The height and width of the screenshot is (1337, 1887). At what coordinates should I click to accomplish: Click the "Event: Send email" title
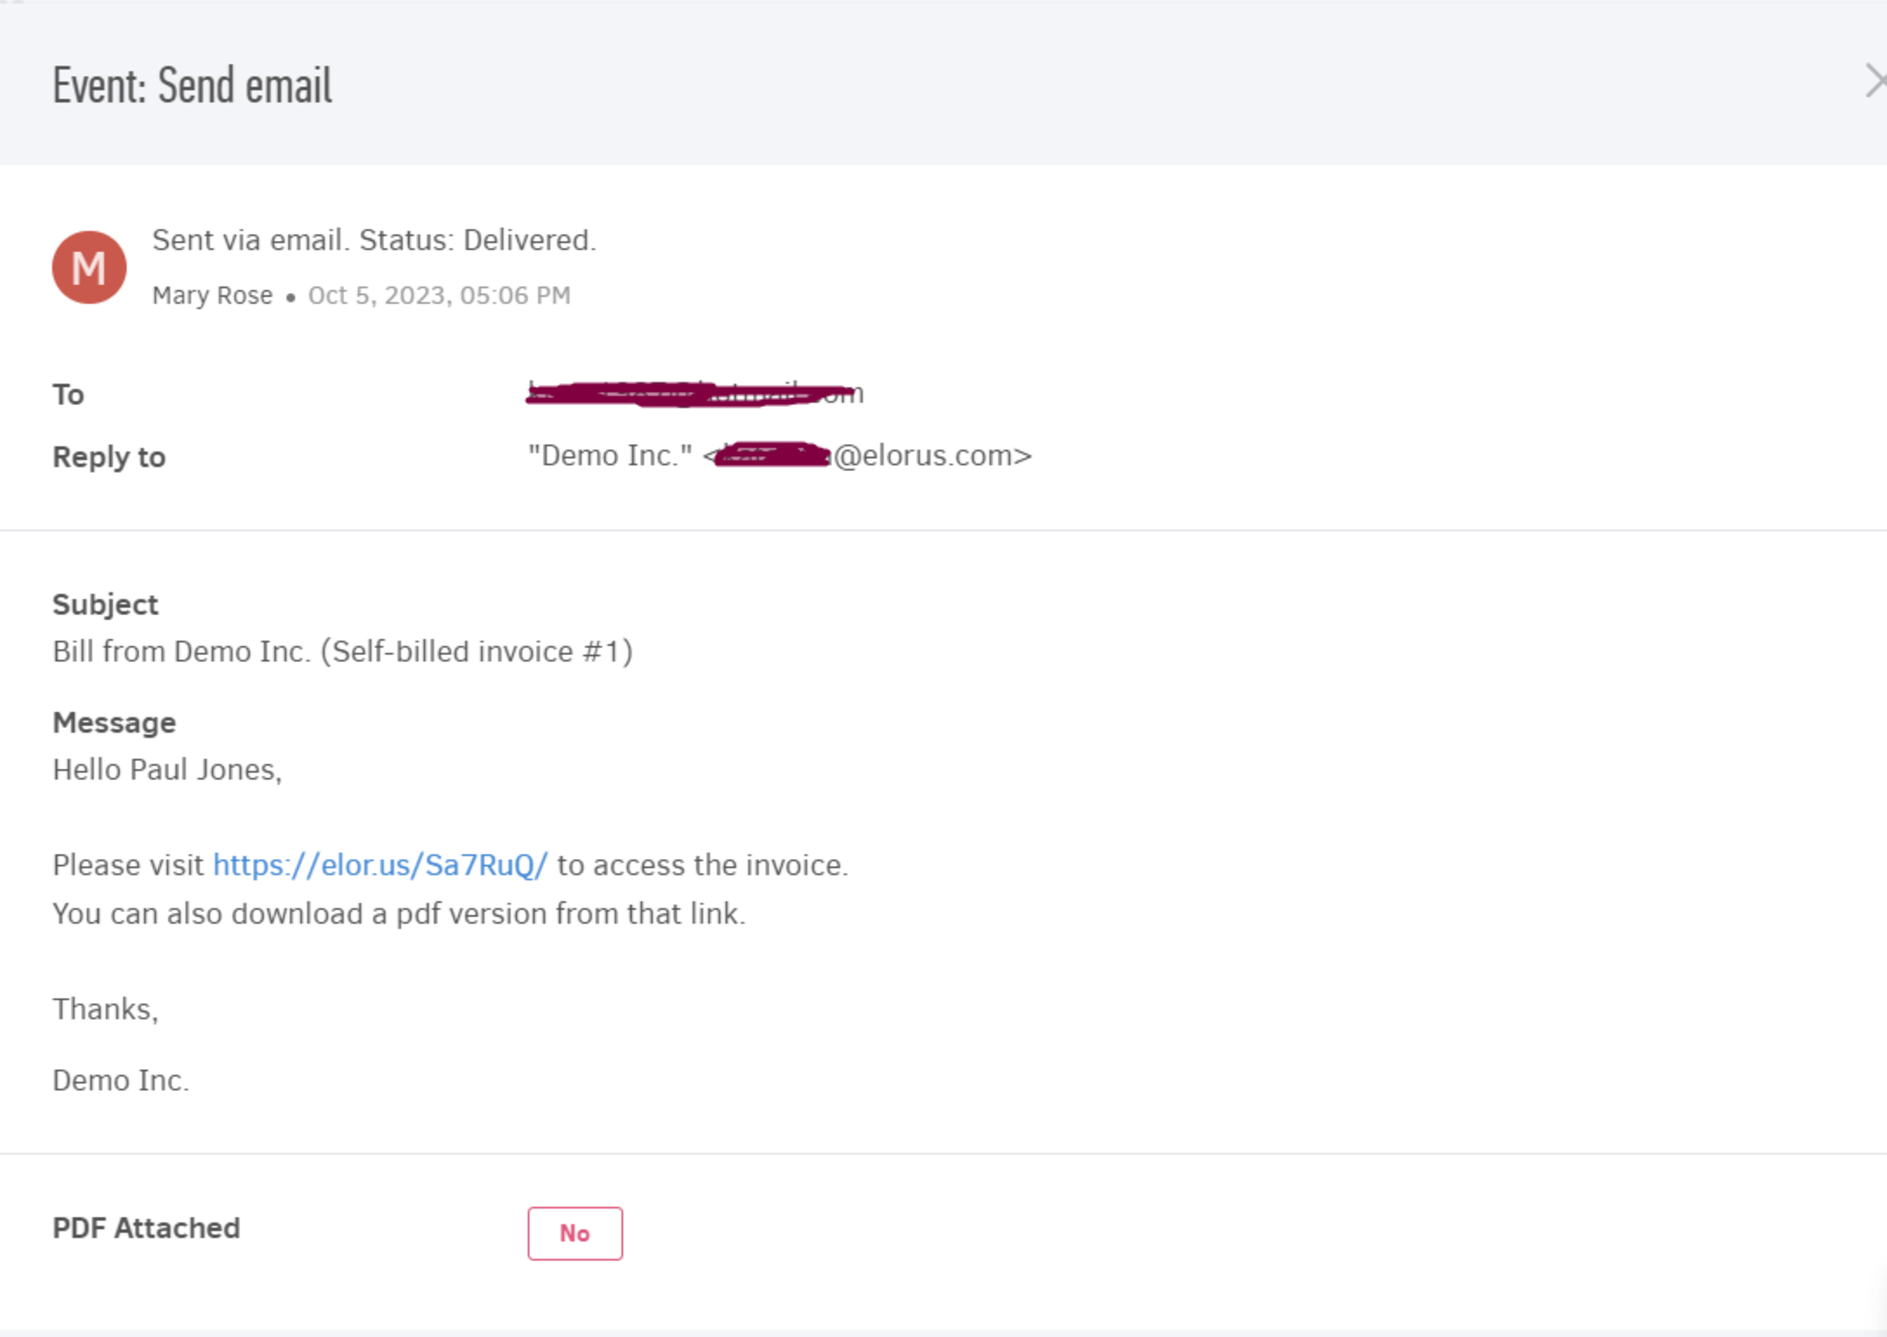pyautogui.click(x=192, y=85)
